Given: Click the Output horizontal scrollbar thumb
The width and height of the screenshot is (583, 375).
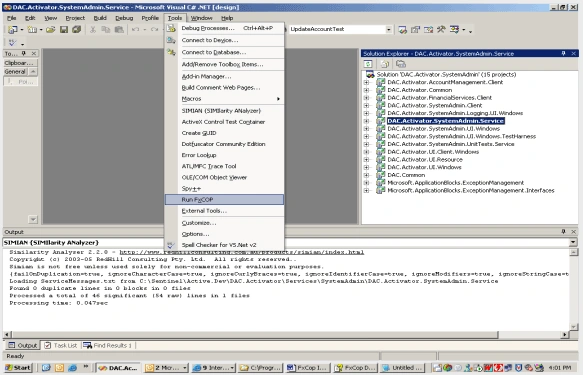Looking at the screenshot, I should pos(255,334).
